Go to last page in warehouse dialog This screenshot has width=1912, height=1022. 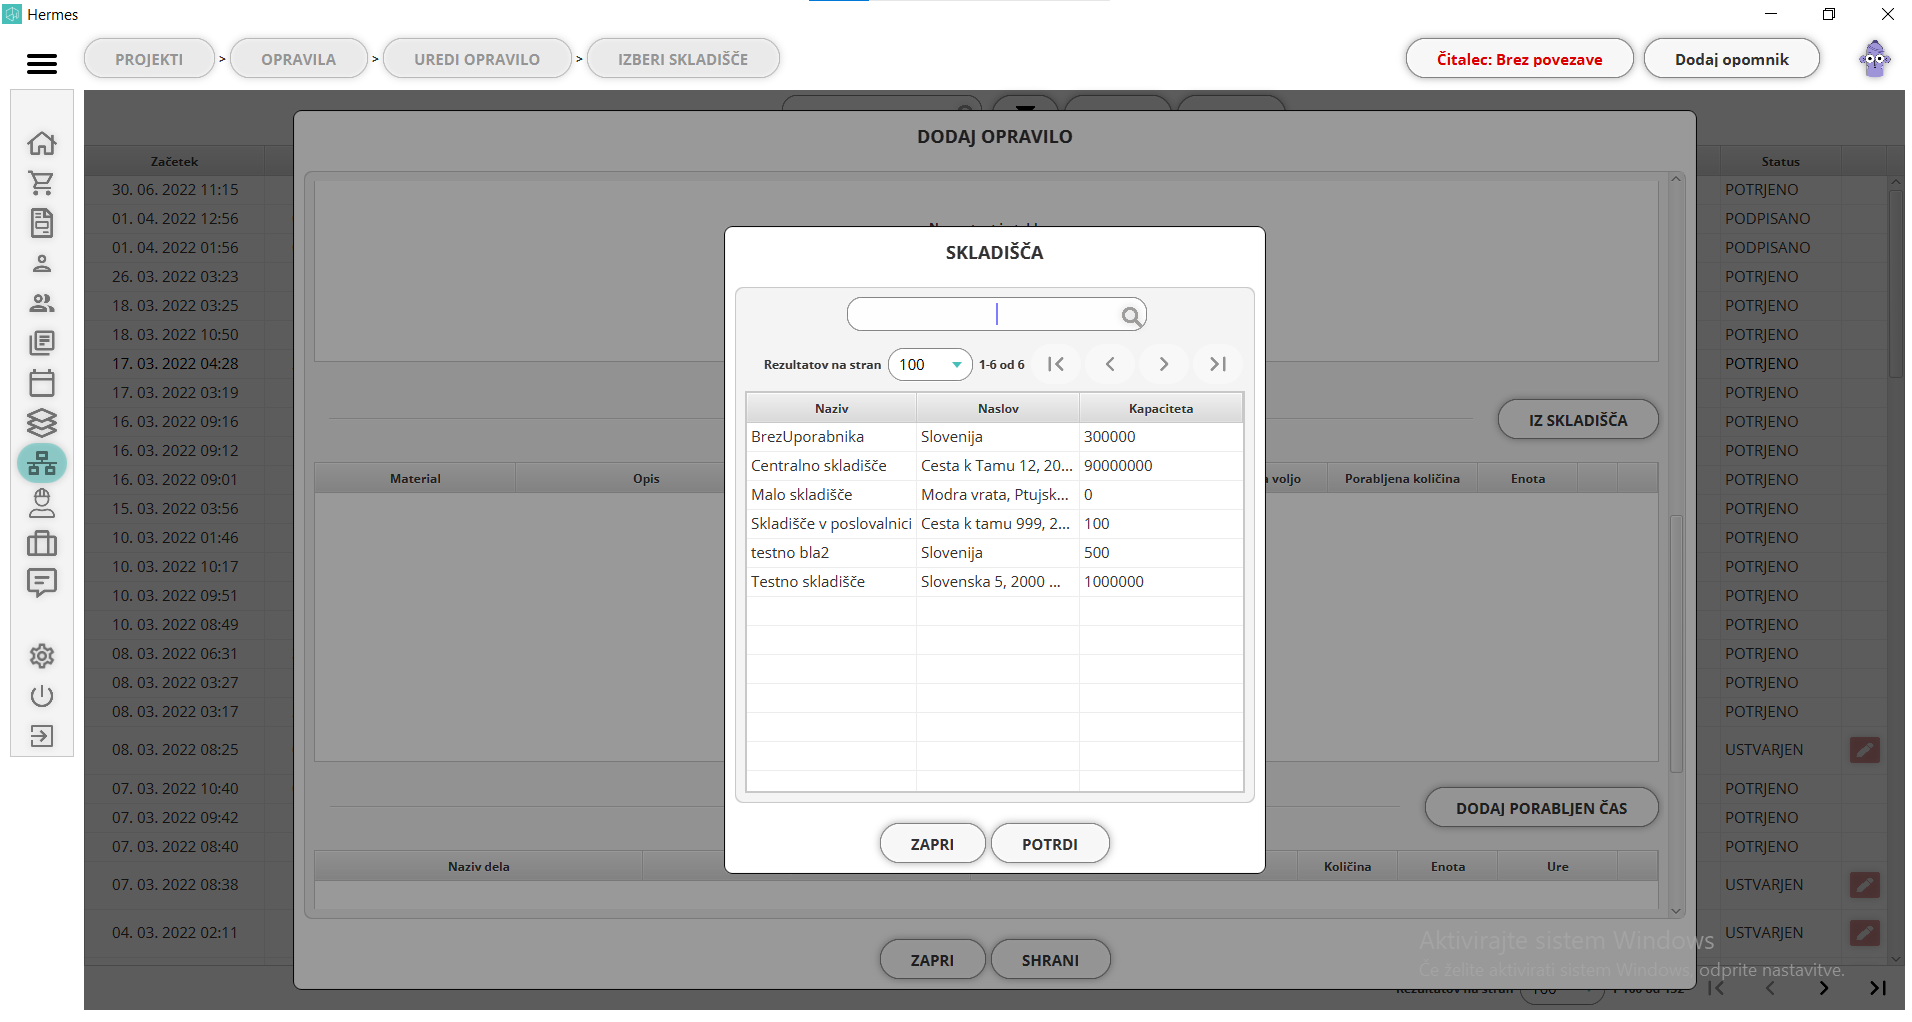(1218, 364)
